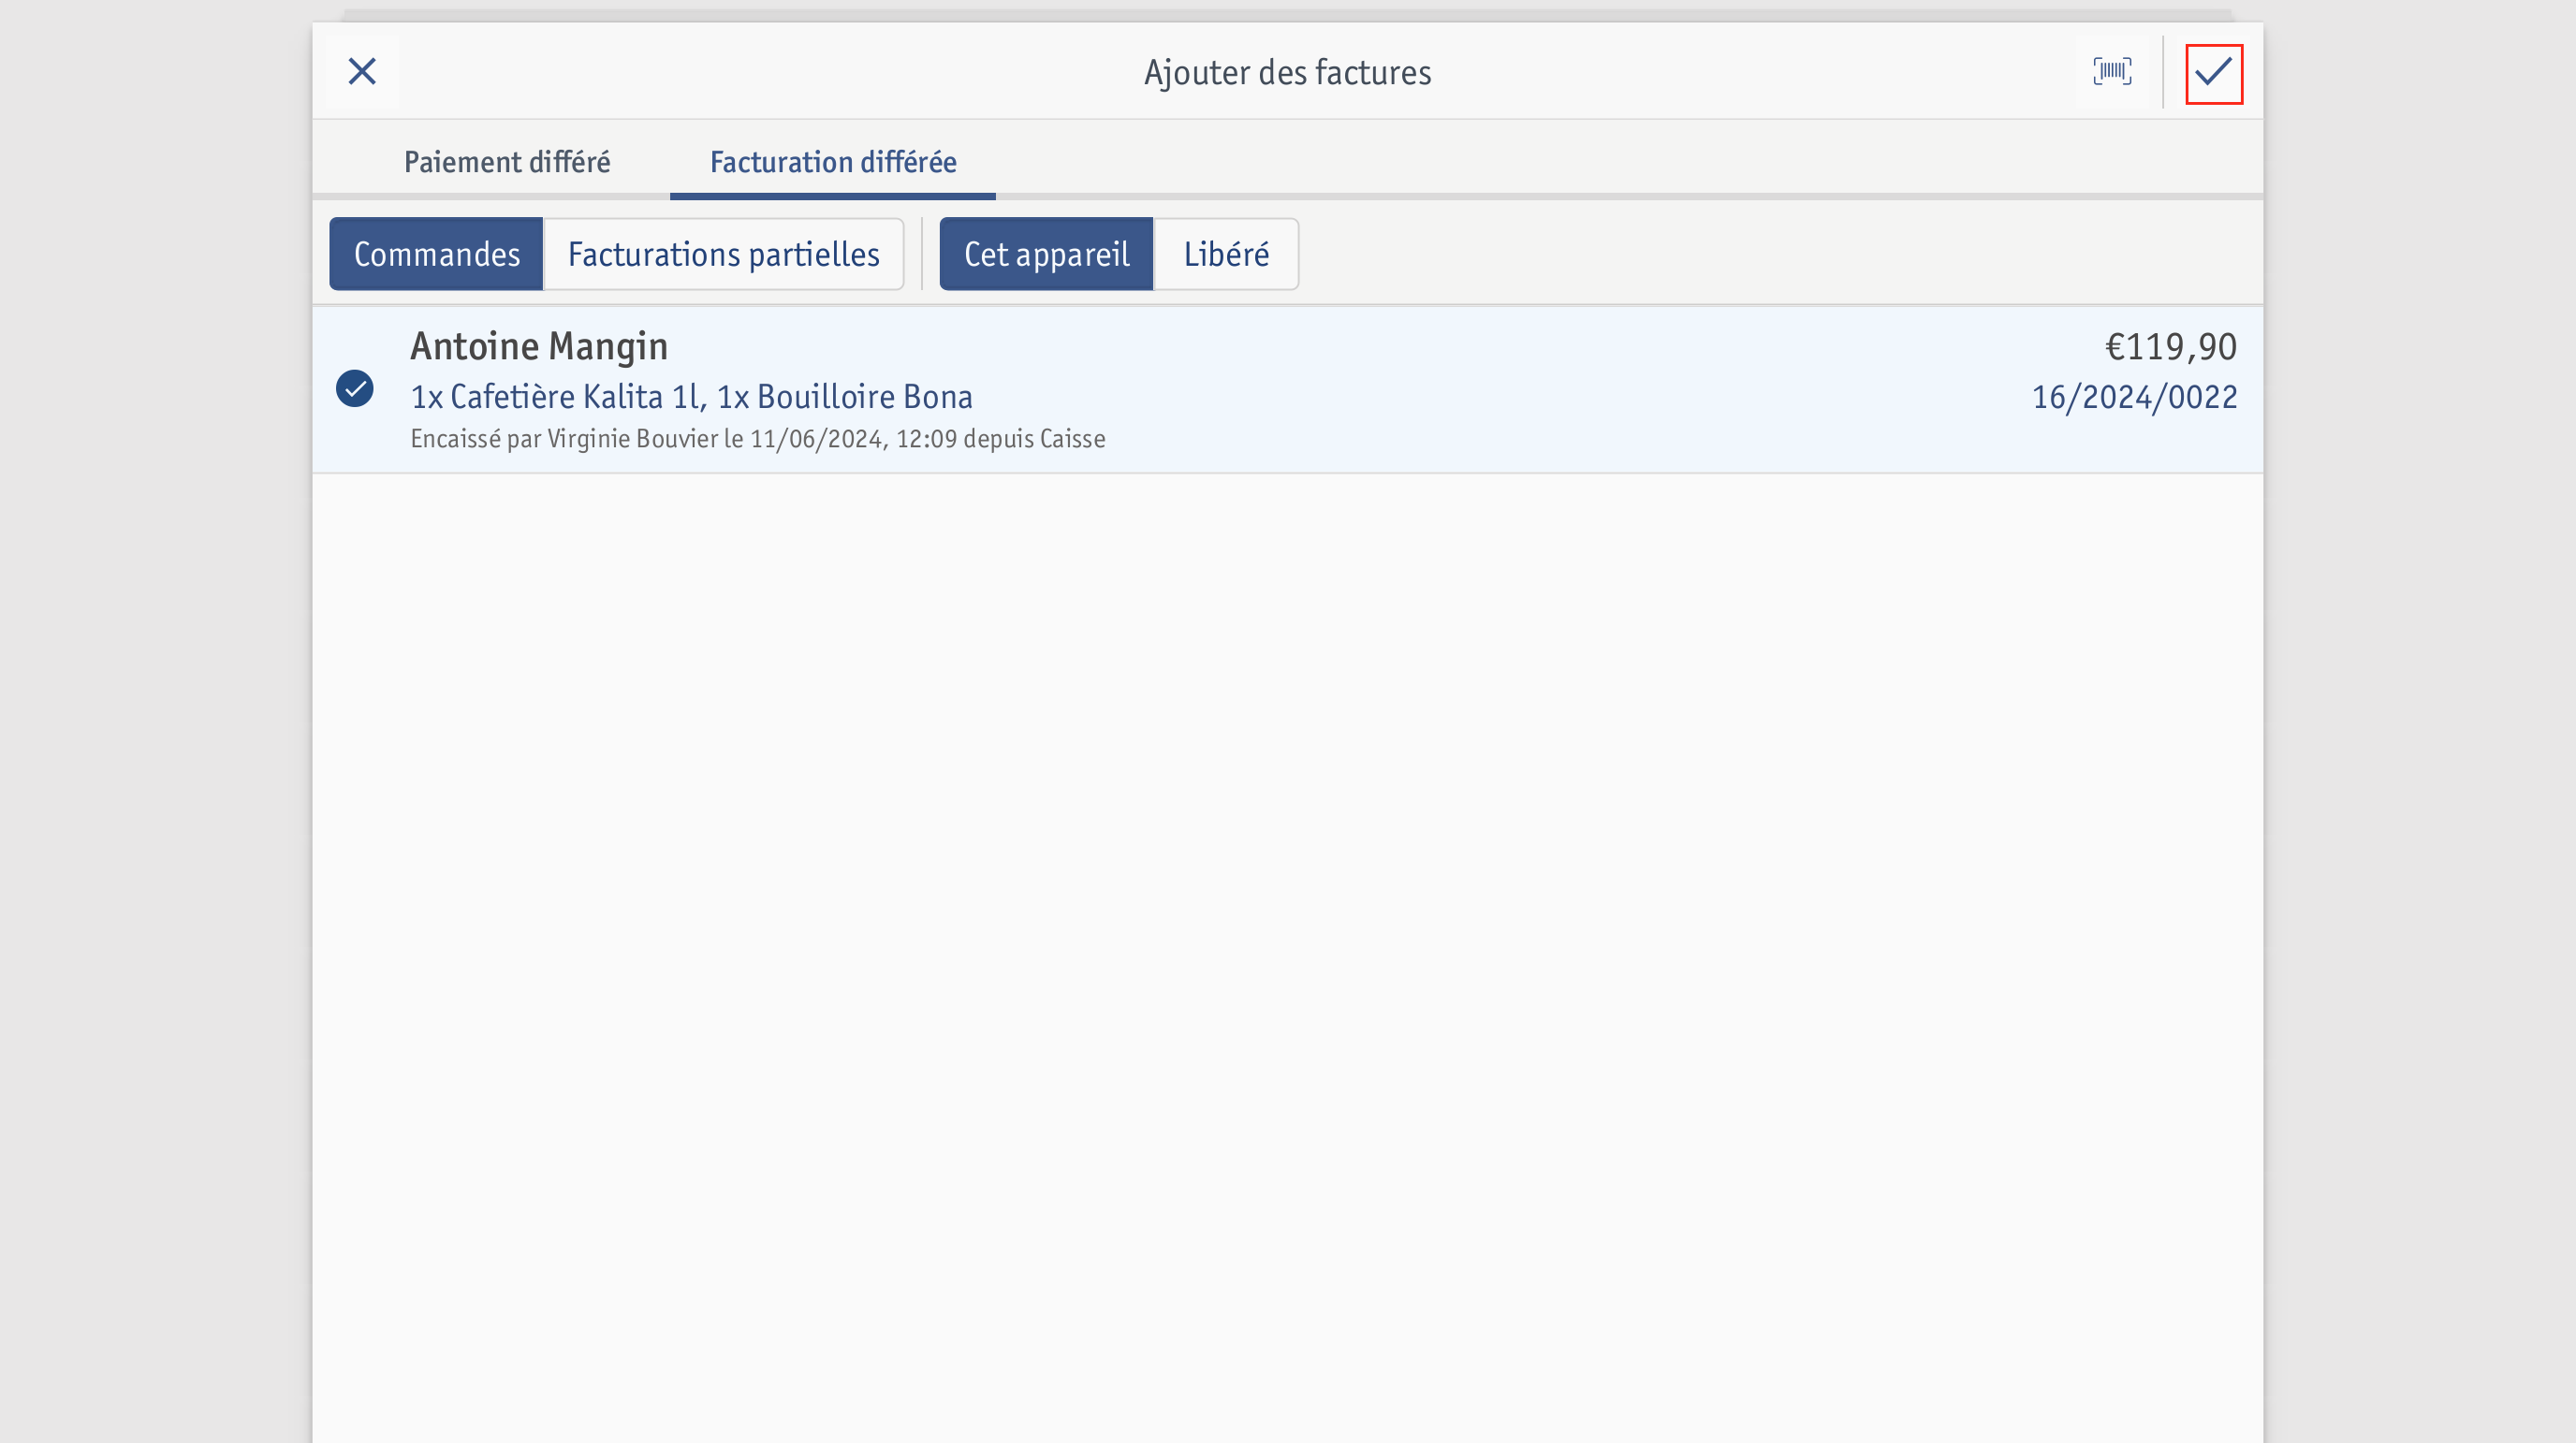Click invoice number 16/2024/0022
Screen dimensions: 2576x1443
click(2135, 397)
